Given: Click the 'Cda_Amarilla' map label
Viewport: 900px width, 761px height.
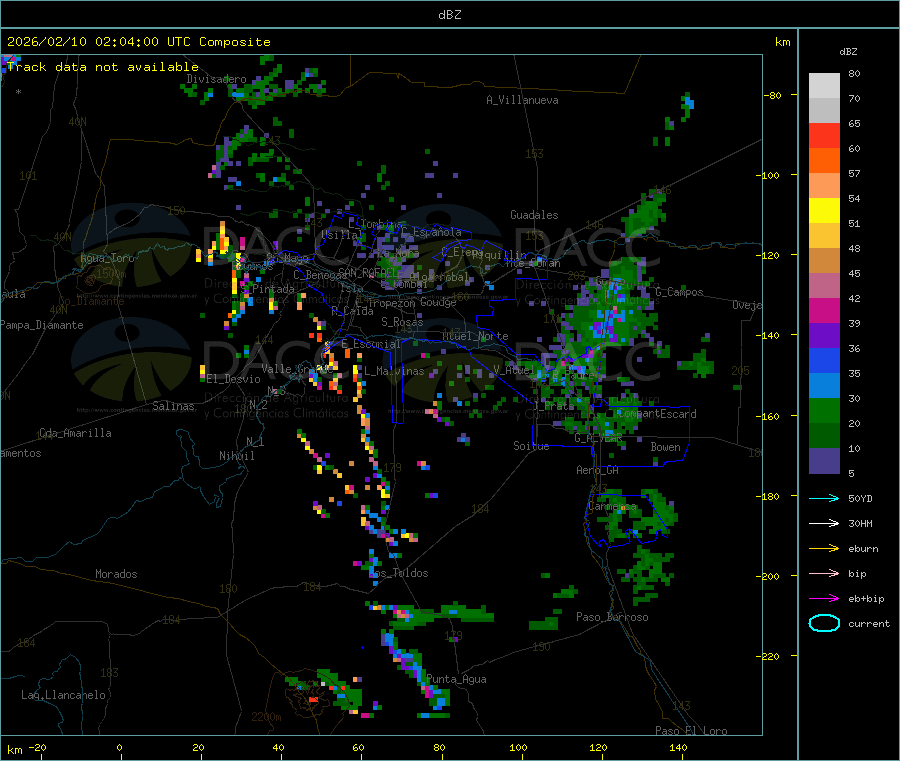Looking at the screenshot, I should coord(75,433).
